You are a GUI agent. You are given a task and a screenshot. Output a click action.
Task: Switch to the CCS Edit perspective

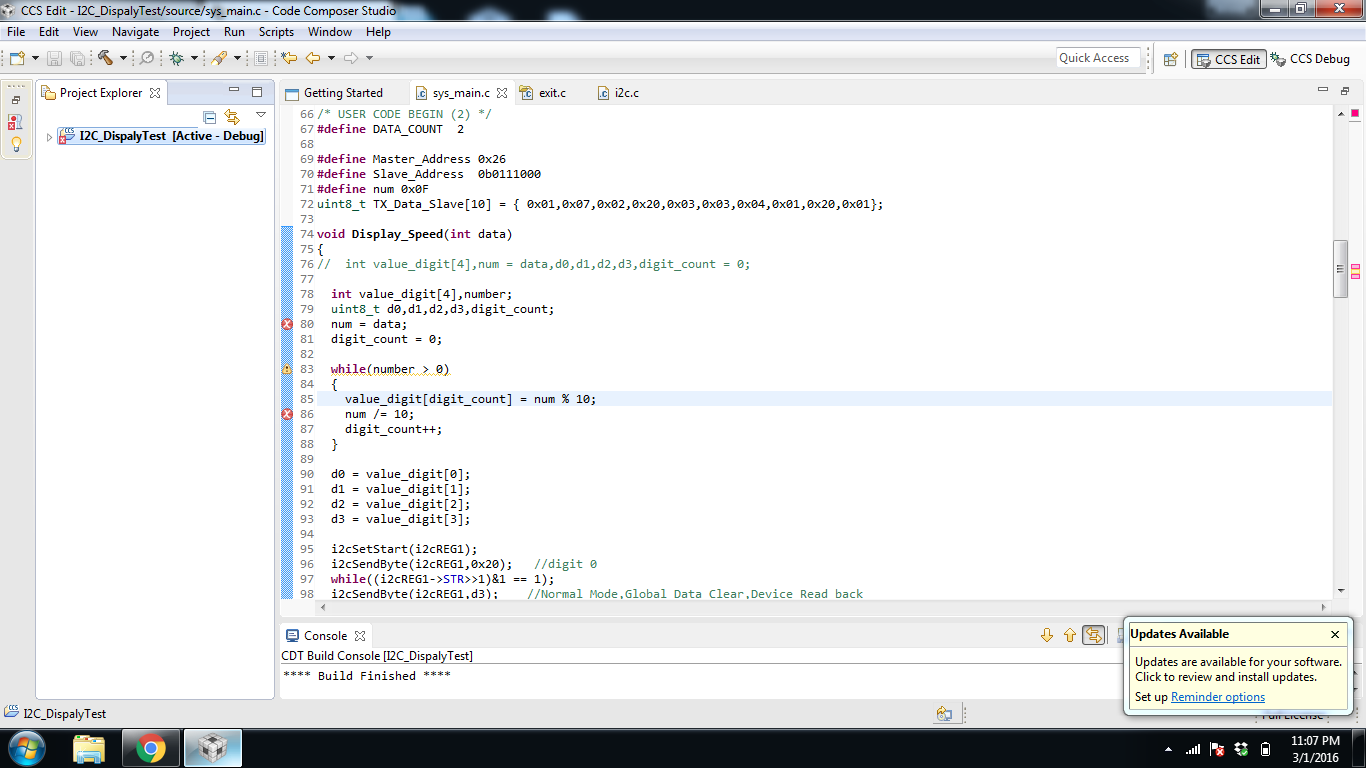point(1228,59)
